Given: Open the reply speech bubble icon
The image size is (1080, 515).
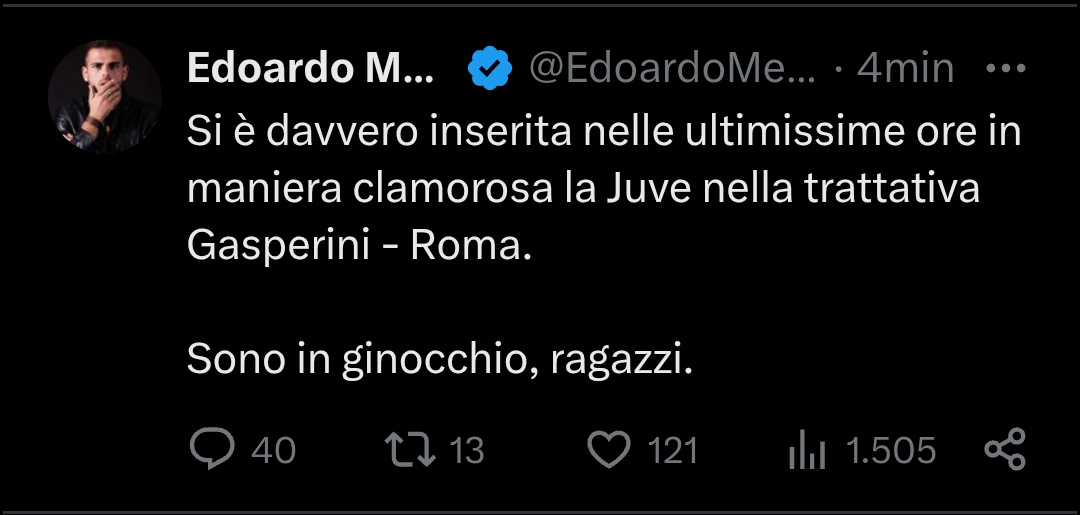Looking at the screenshot, I should click(x=212, y=450).
